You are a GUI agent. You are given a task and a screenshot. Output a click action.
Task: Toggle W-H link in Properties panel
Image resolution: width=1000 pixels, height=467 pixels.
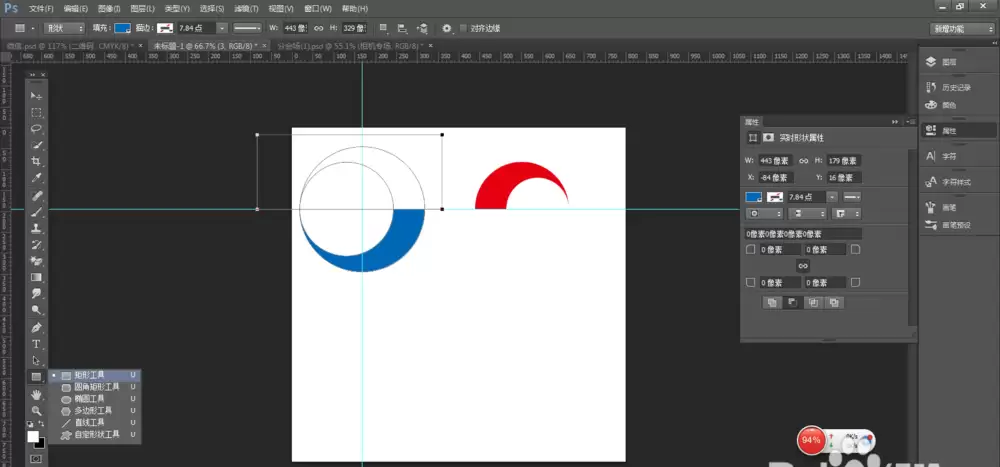pos(804,161)
